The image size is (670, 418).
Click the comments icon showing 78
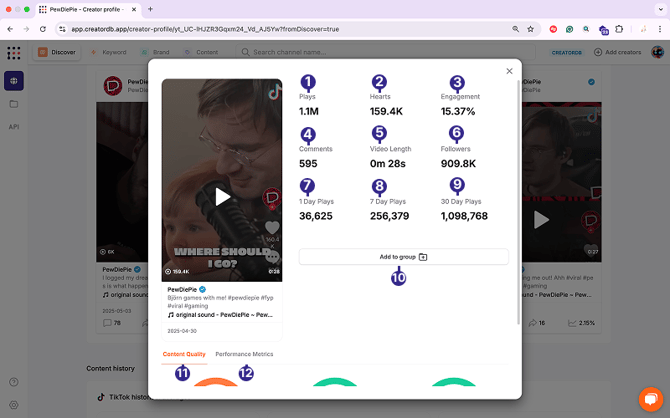click(x=107, y=323)
